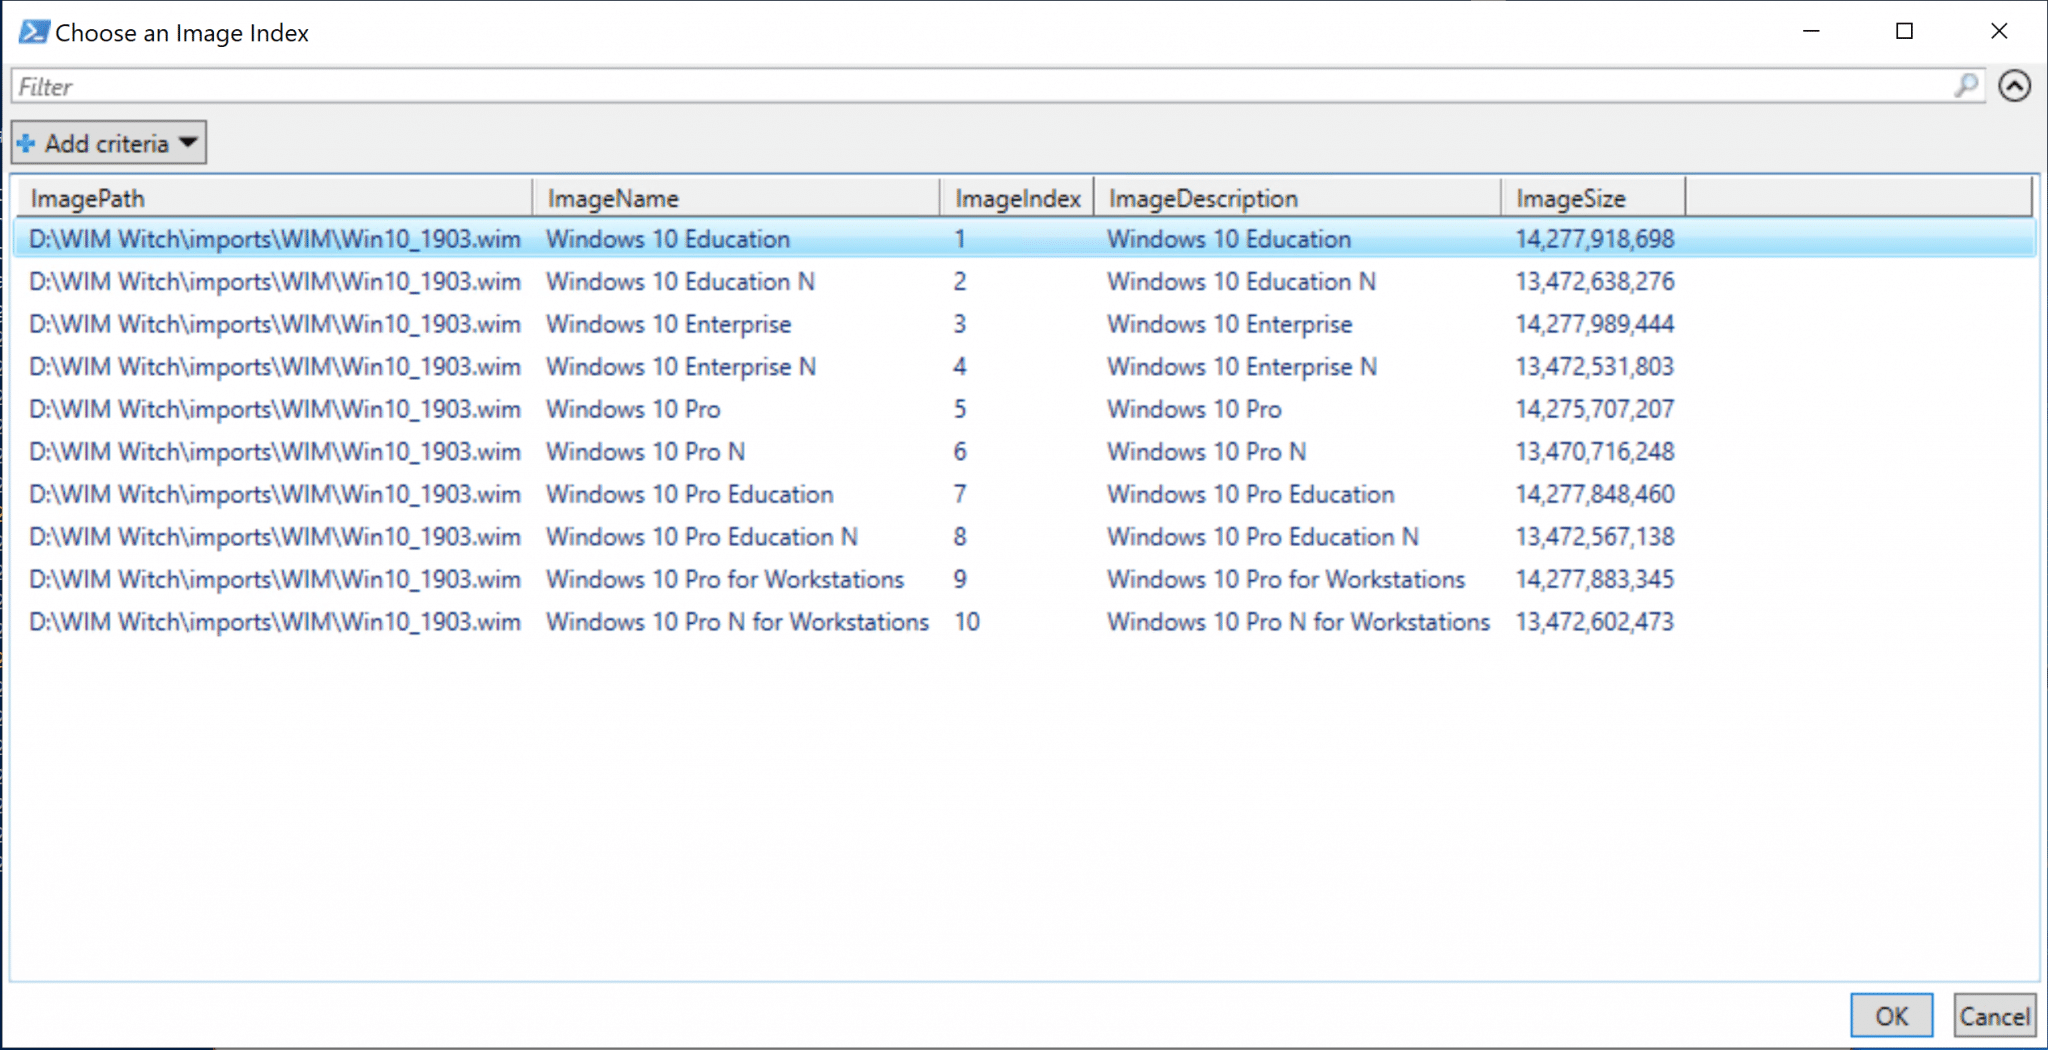Select the Windows 10 Enterprise row
The image size is (2048, 1050).
[x=667, y=323]
